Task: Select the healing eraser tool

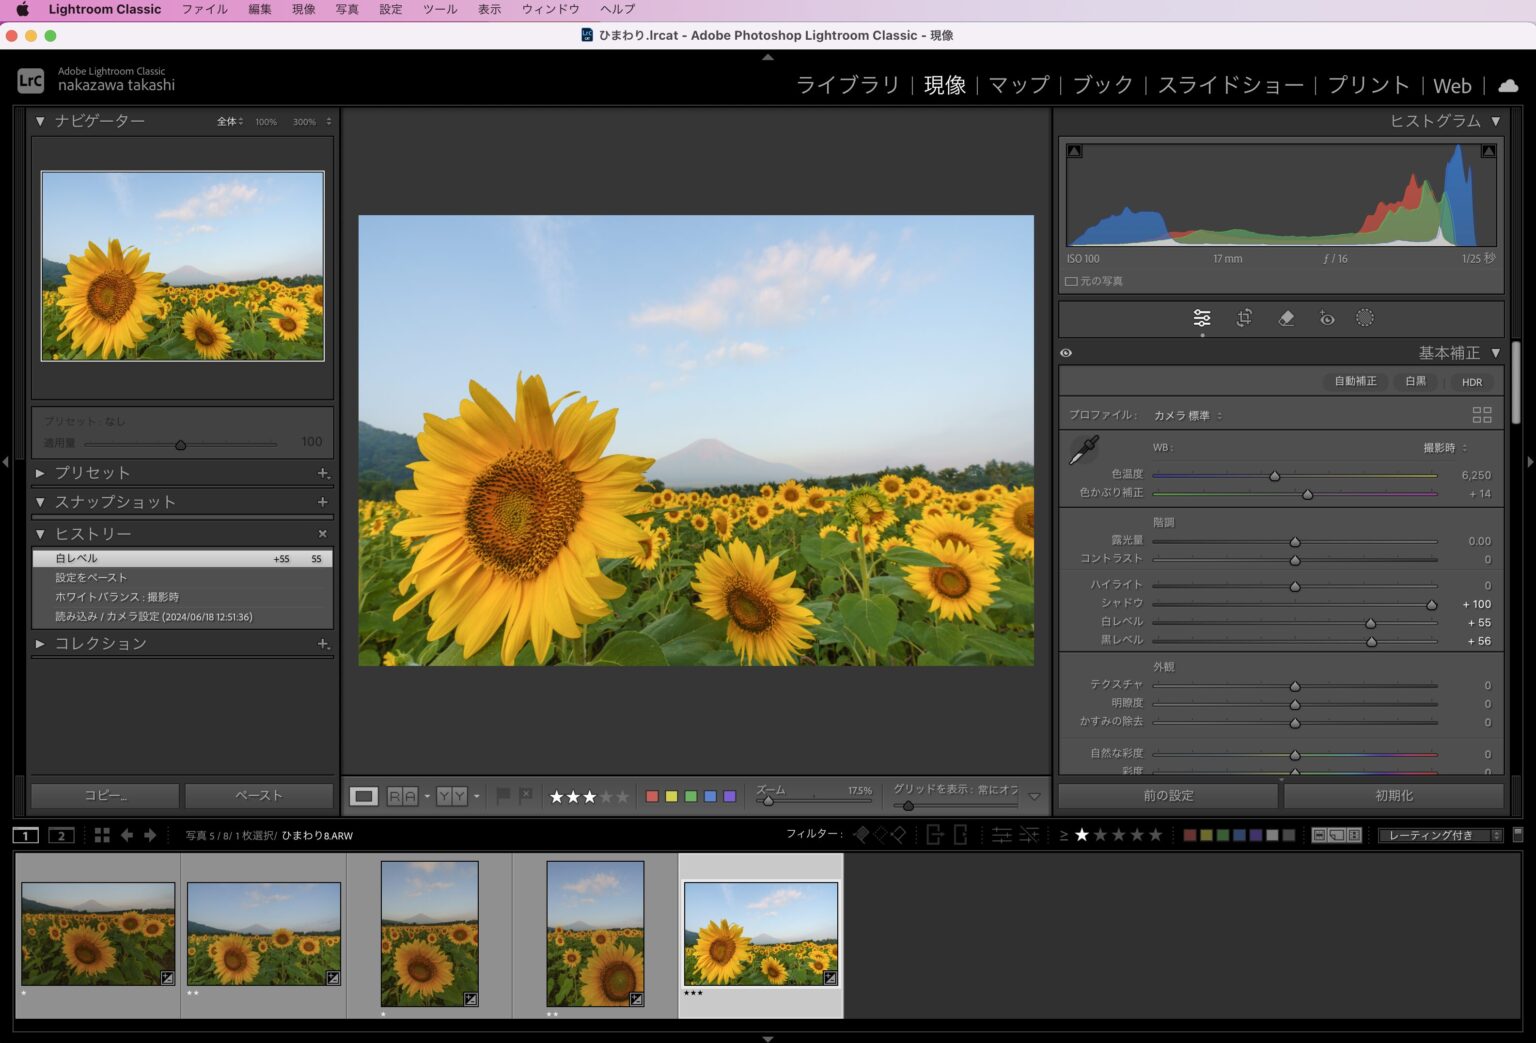Action: 1286,318
